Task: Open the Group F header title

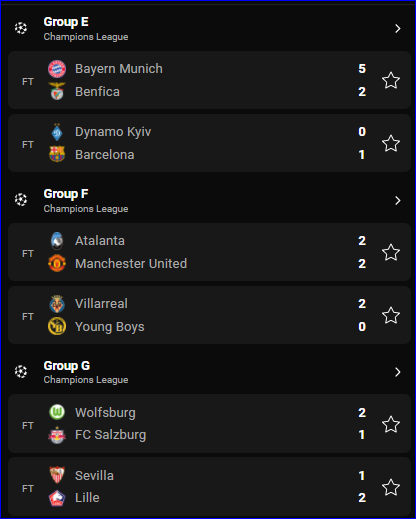Action: [x=66, y=194]
